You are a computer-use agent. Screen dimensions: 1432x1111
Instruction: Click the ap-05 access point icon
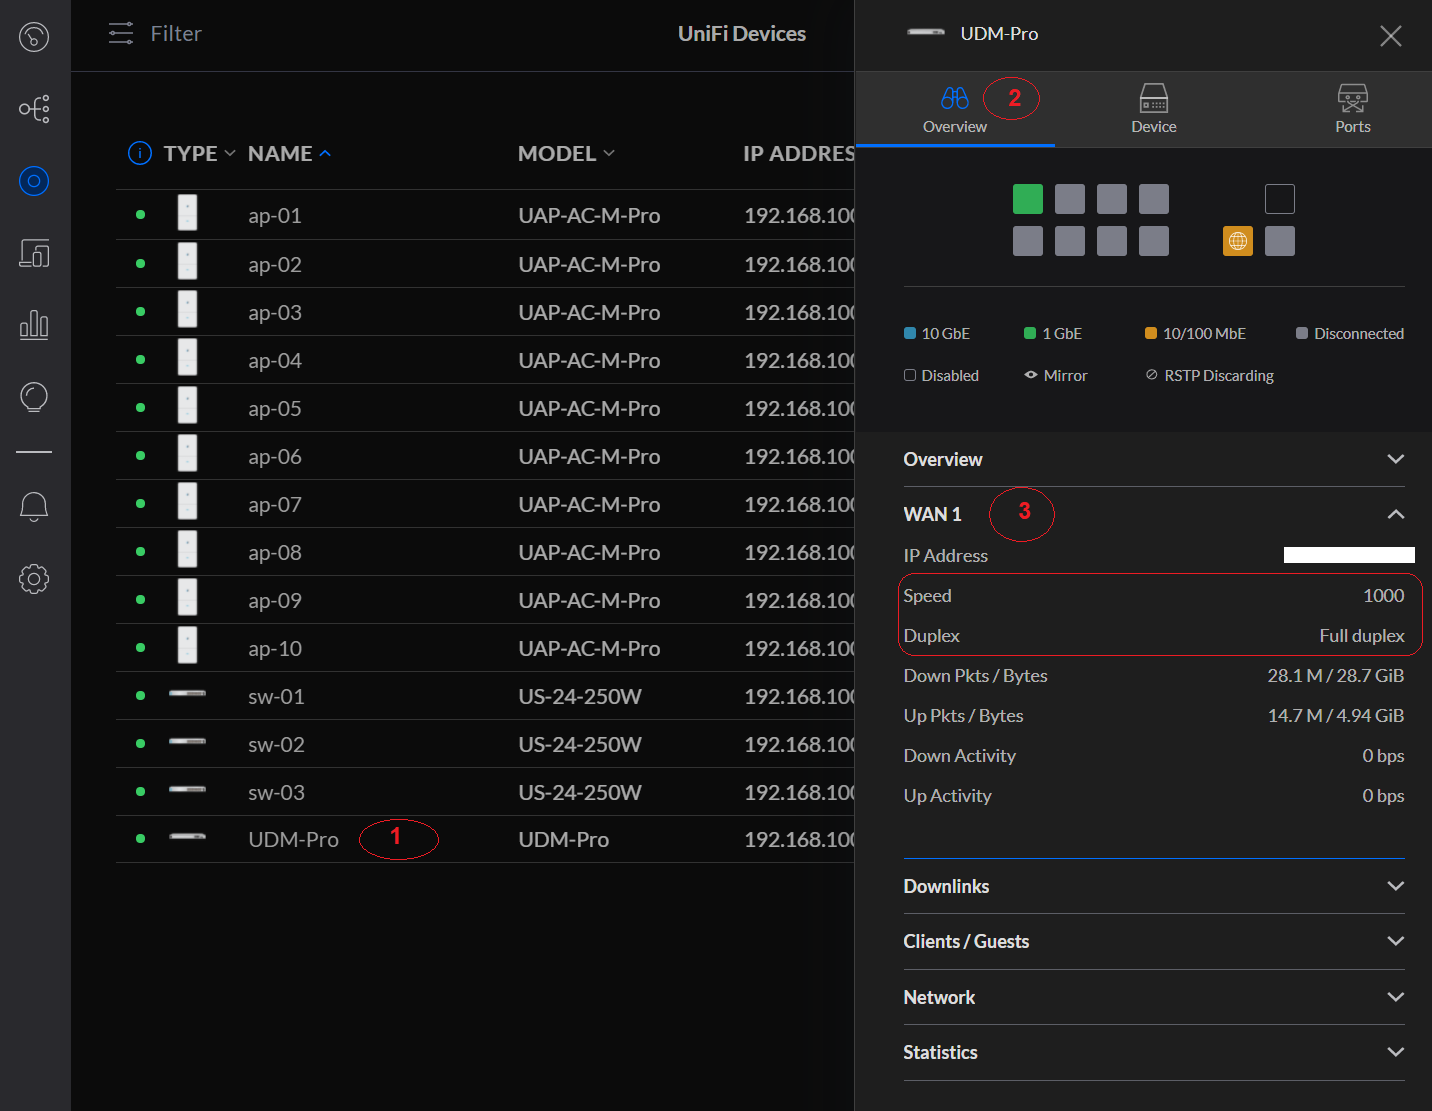187,405
